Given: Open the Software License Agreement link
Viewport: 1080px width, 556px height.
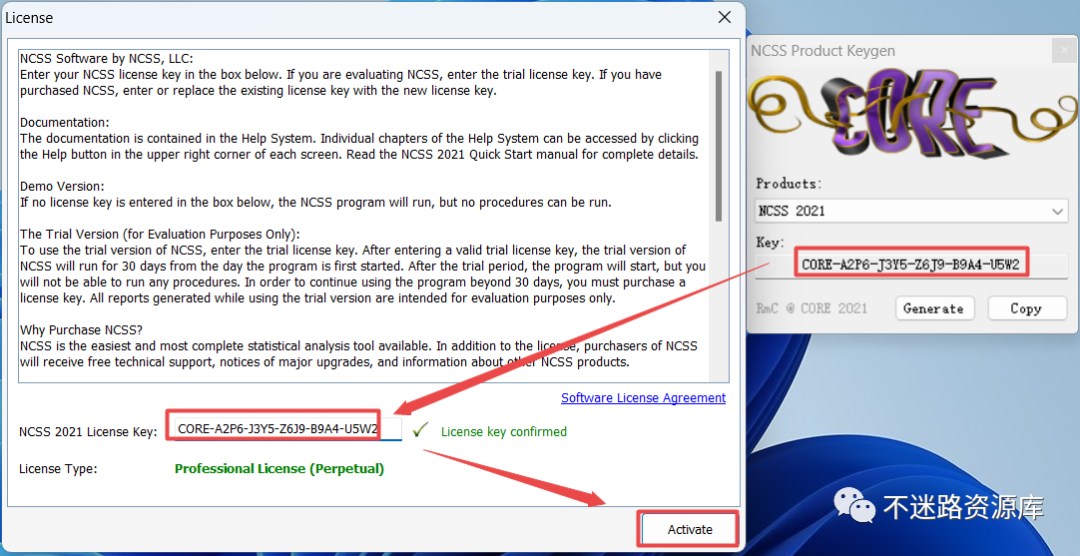Looking at the screenshot, I should point(643,398).
